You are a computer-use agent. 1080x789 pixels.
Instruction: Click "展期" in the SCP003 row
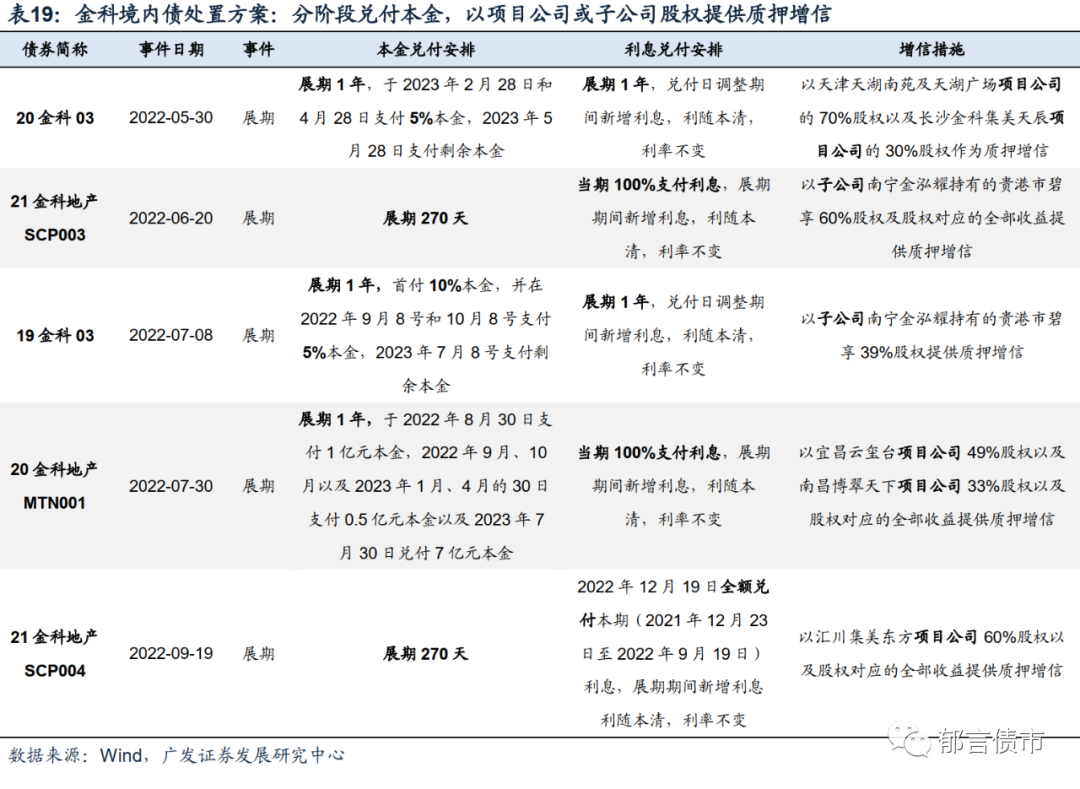(258, 218)
